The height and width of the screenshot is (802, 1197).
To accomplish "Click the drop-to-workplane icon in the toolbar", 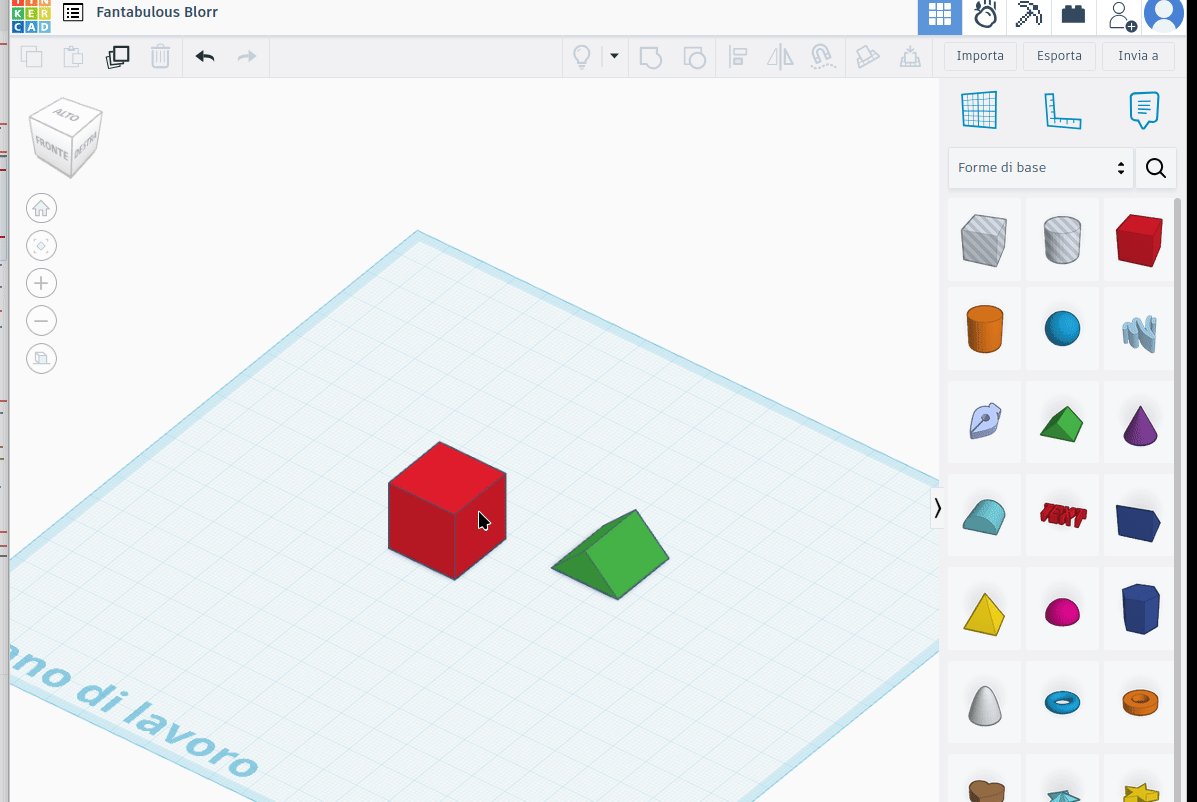I will click(x=910, y=57).
